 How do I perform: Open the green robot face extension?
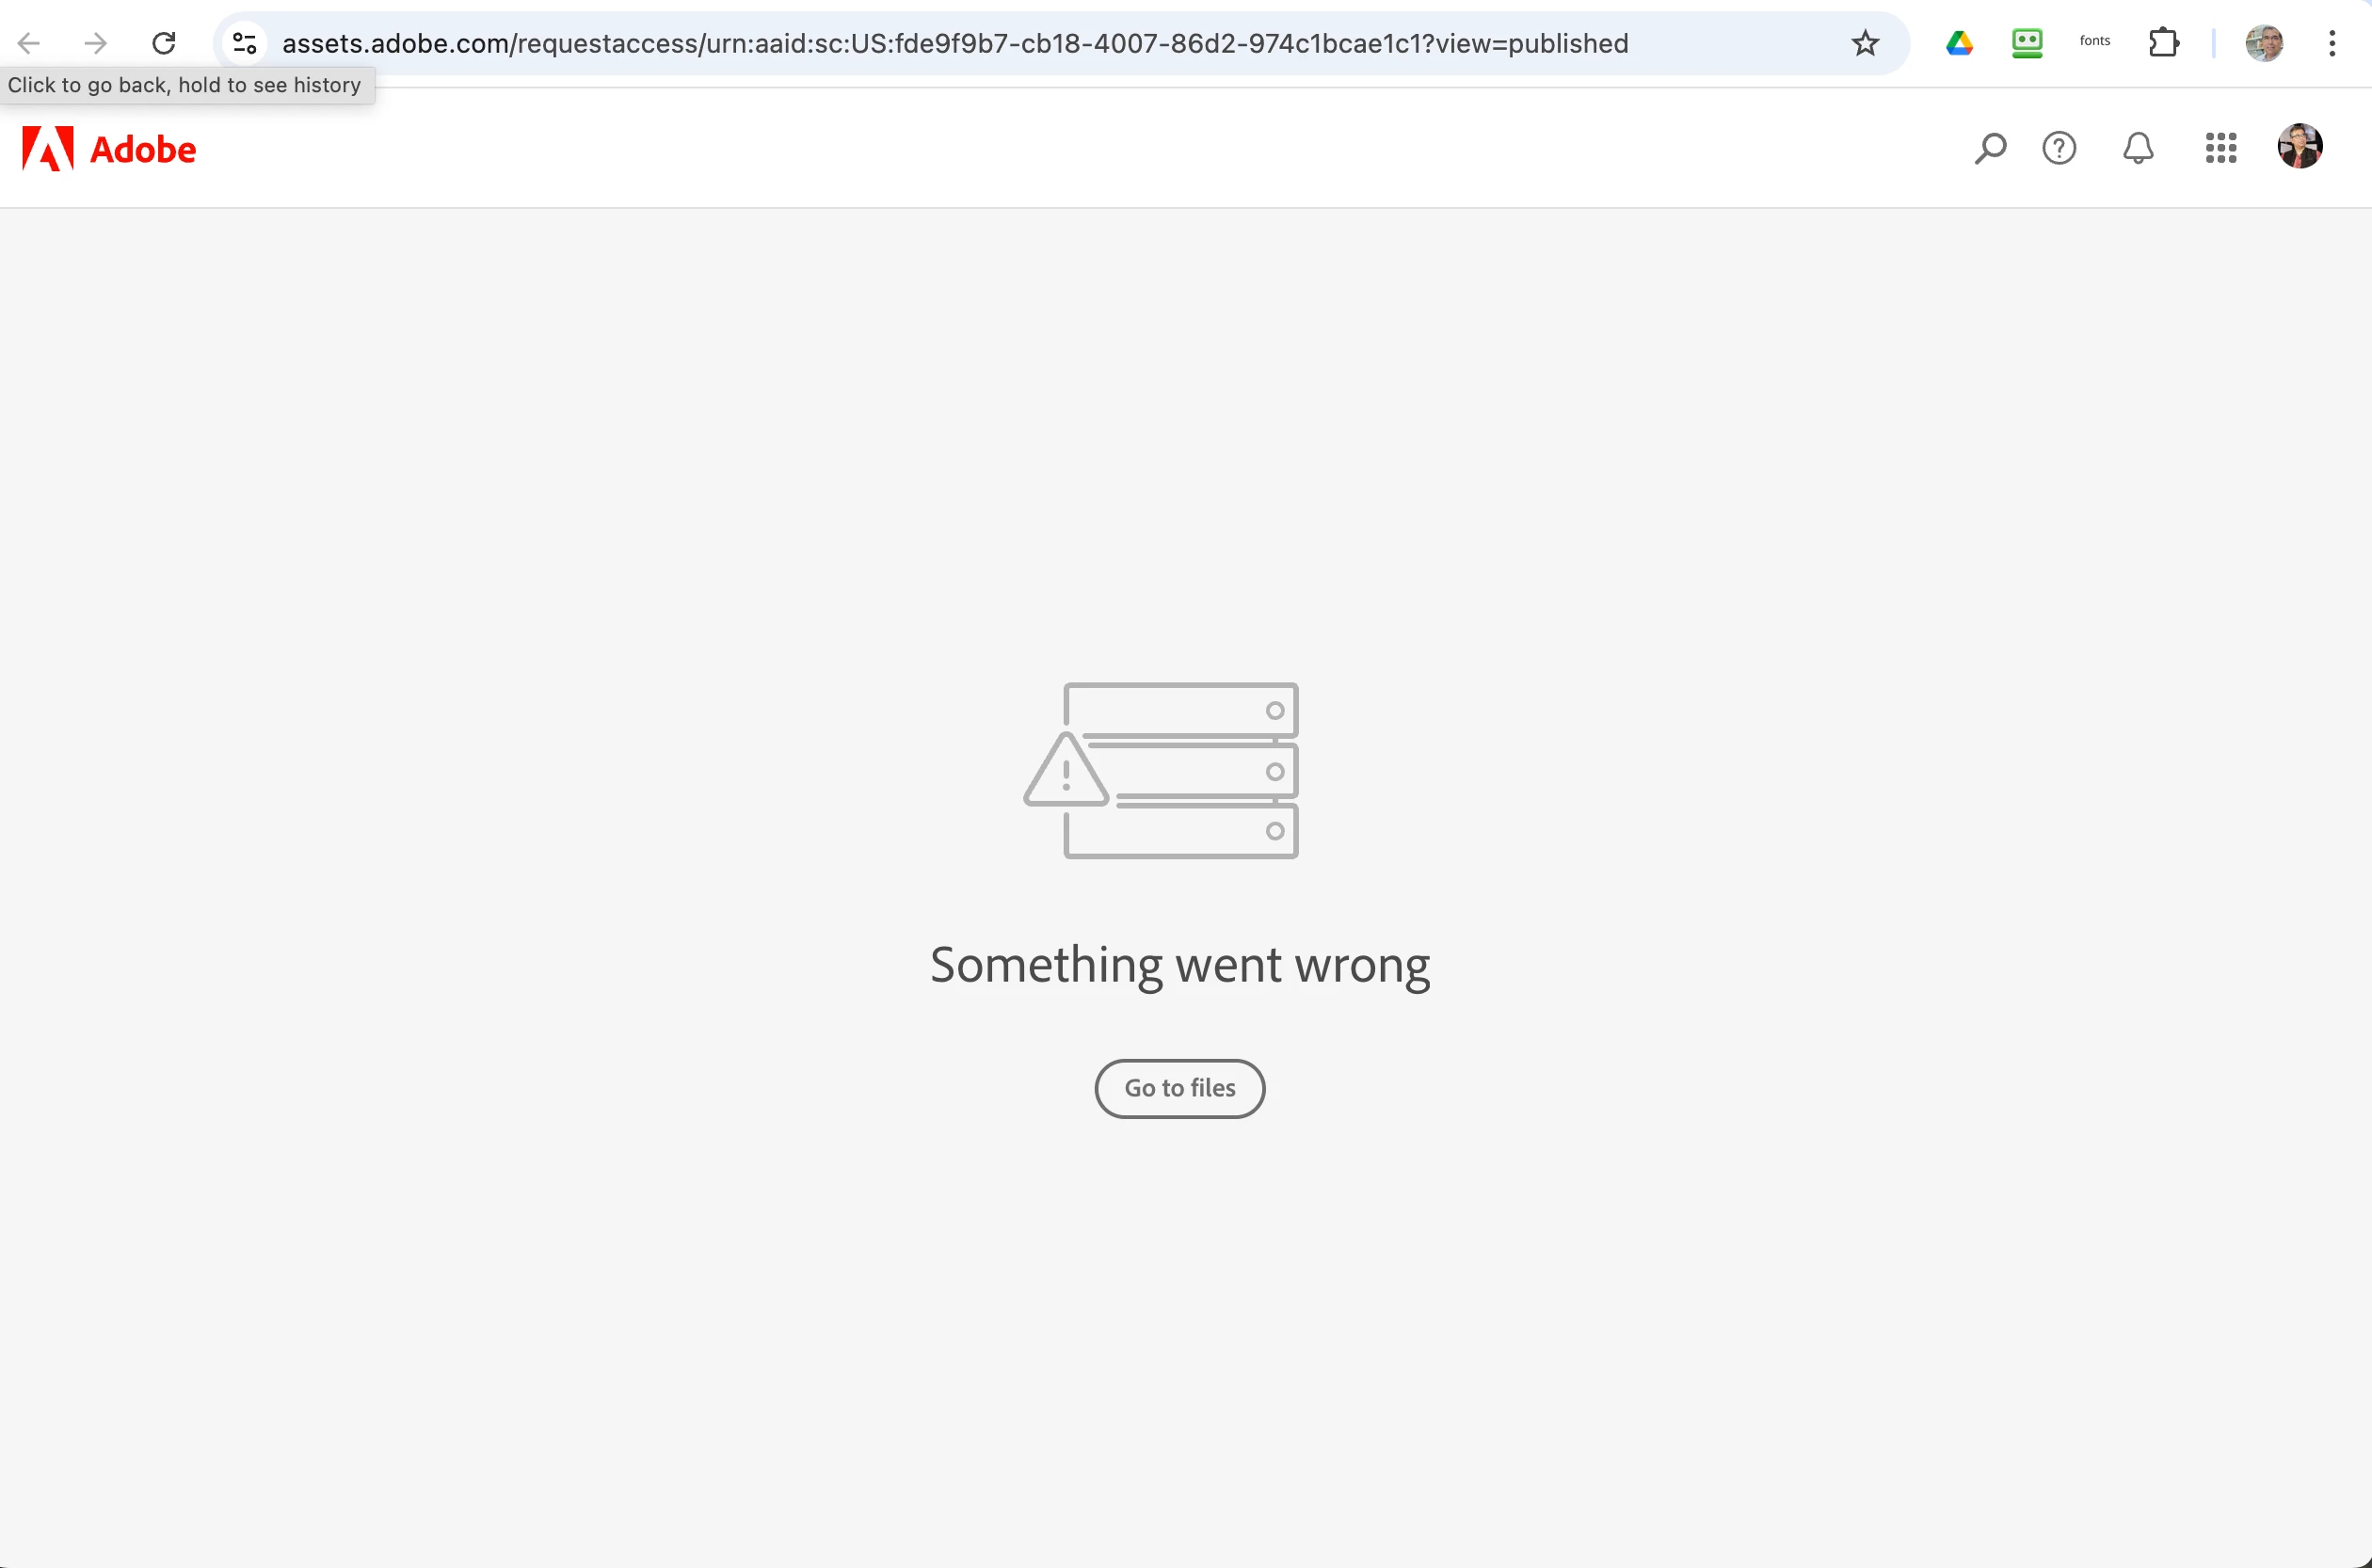pyautogui.click(x=2027, y=43)
